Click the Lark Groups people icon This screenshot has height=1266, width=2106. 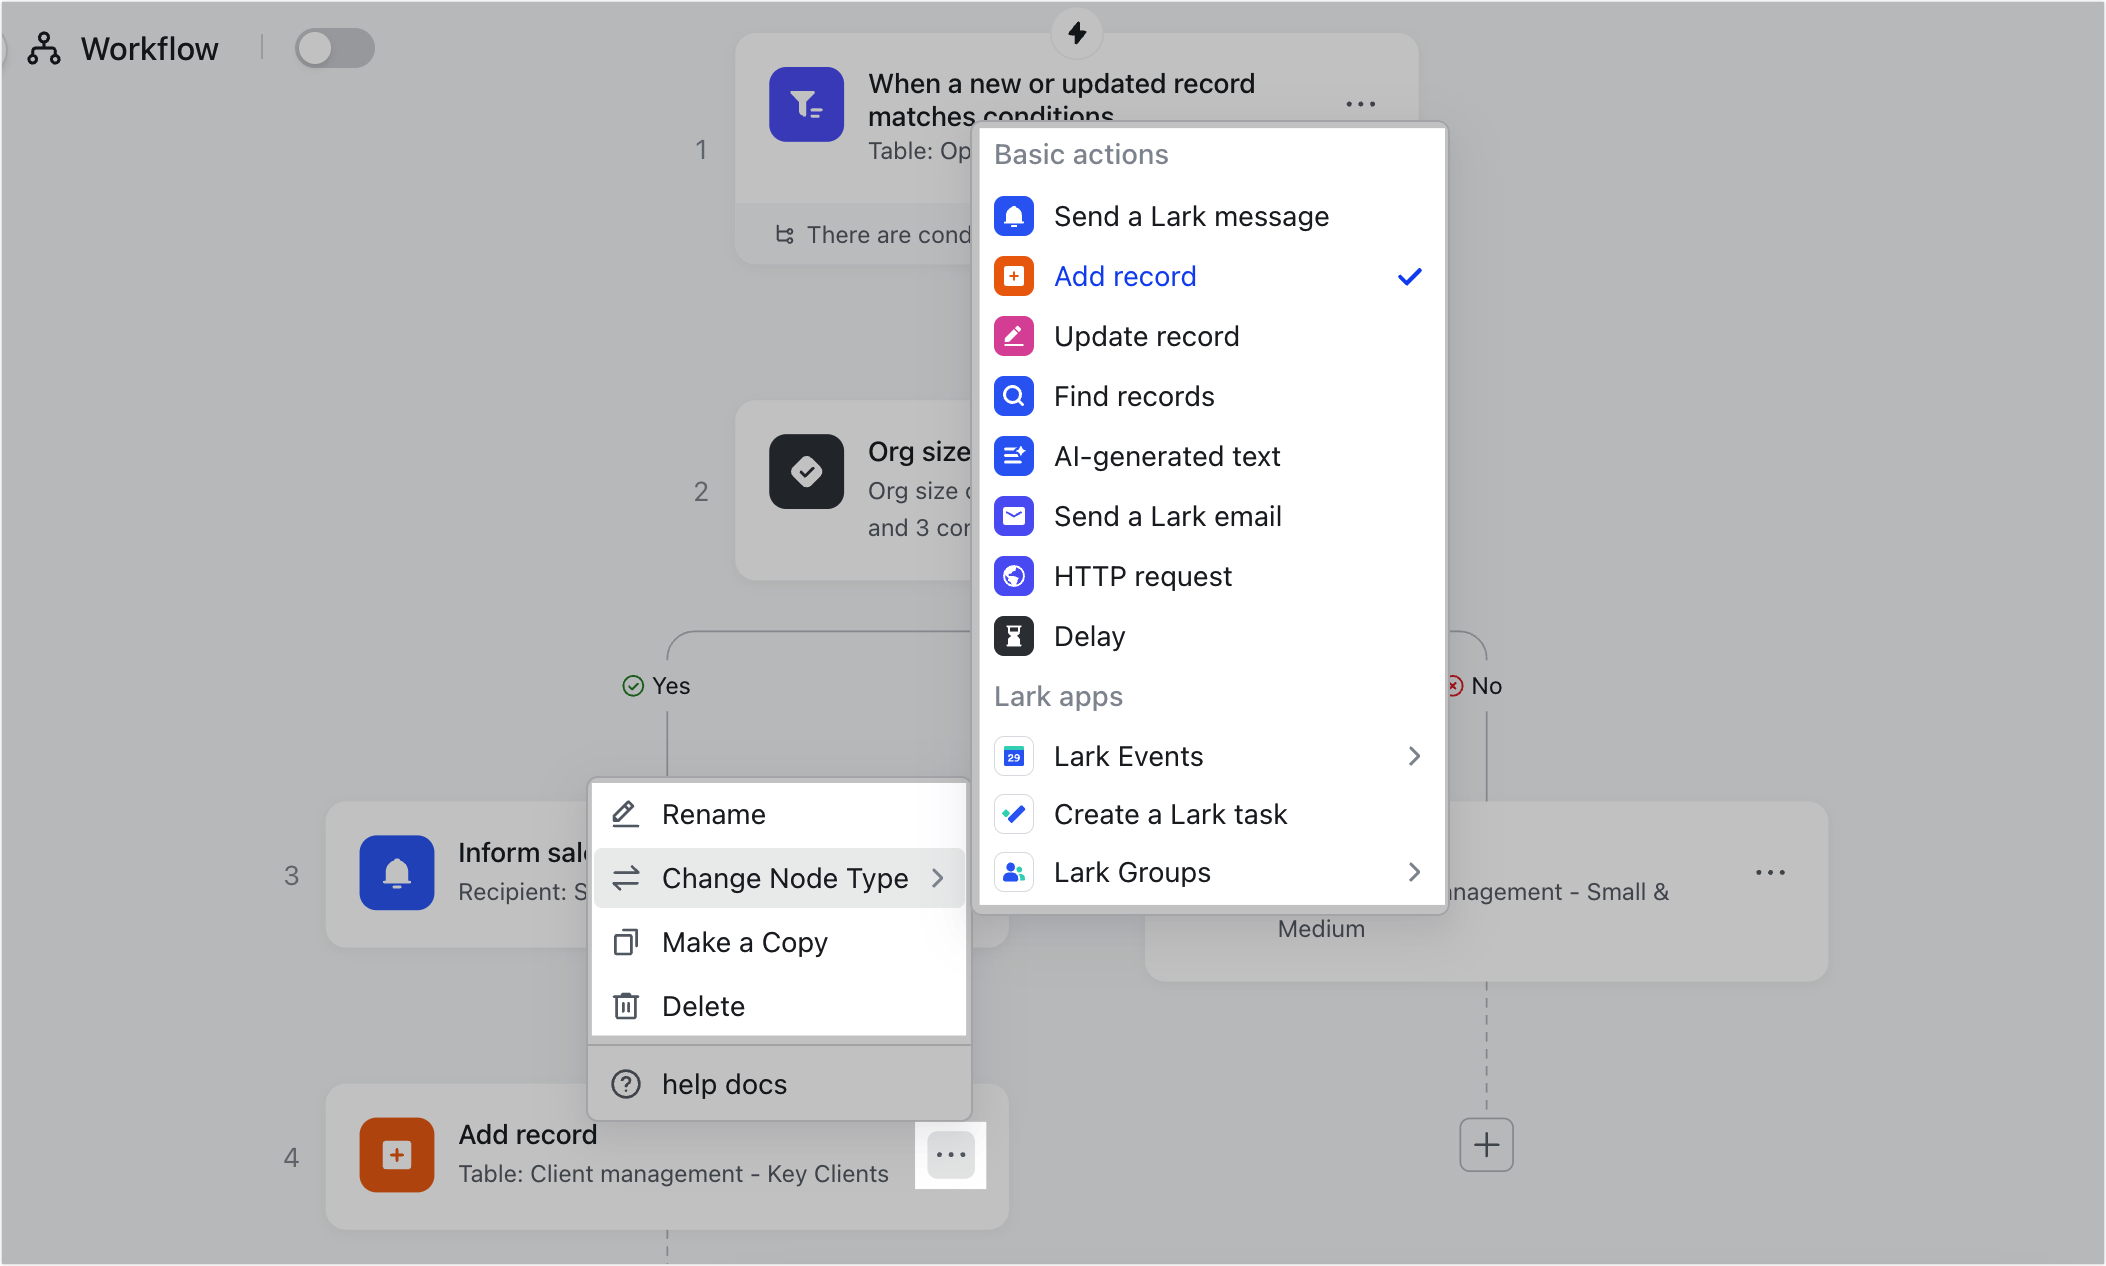tap(1014, 872)
